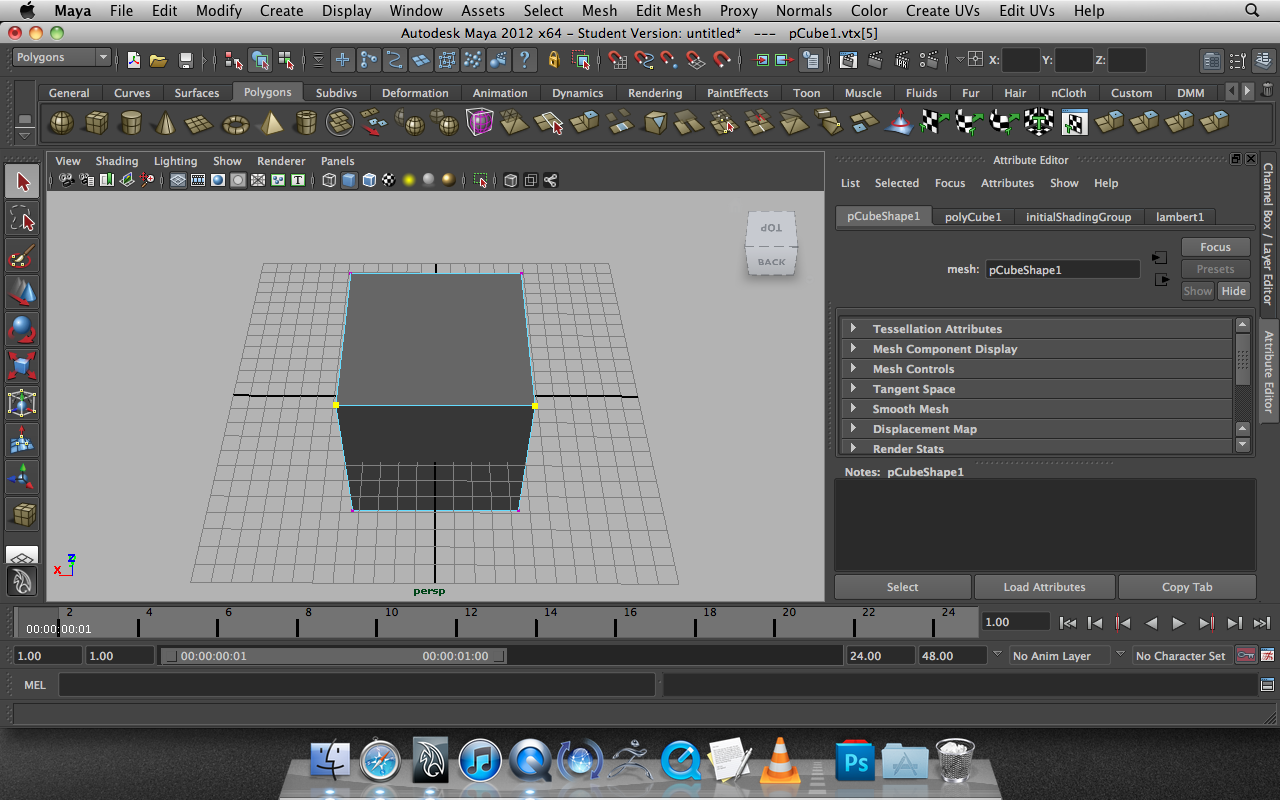
Task: Activate the Rotate tool
Action: point(22,329)
